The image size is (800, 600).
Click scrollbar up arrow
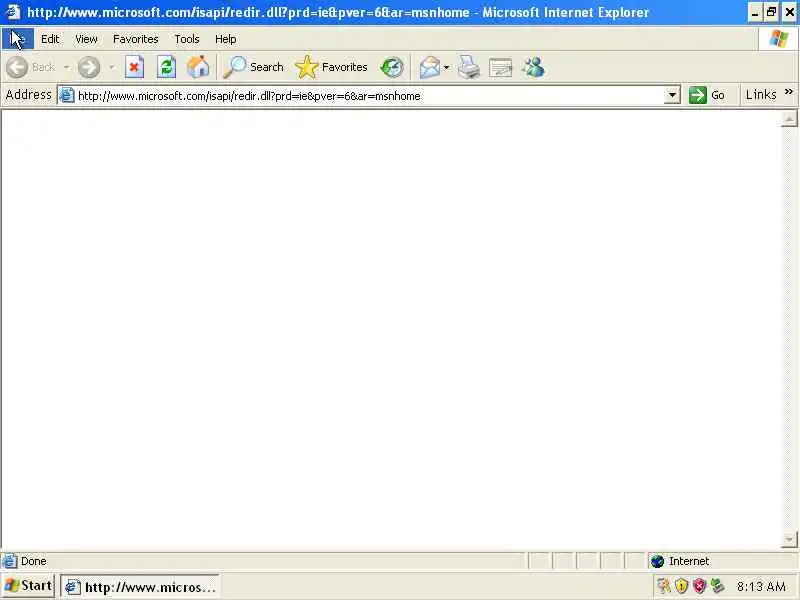pyautogui.click(x=789, y=119)
